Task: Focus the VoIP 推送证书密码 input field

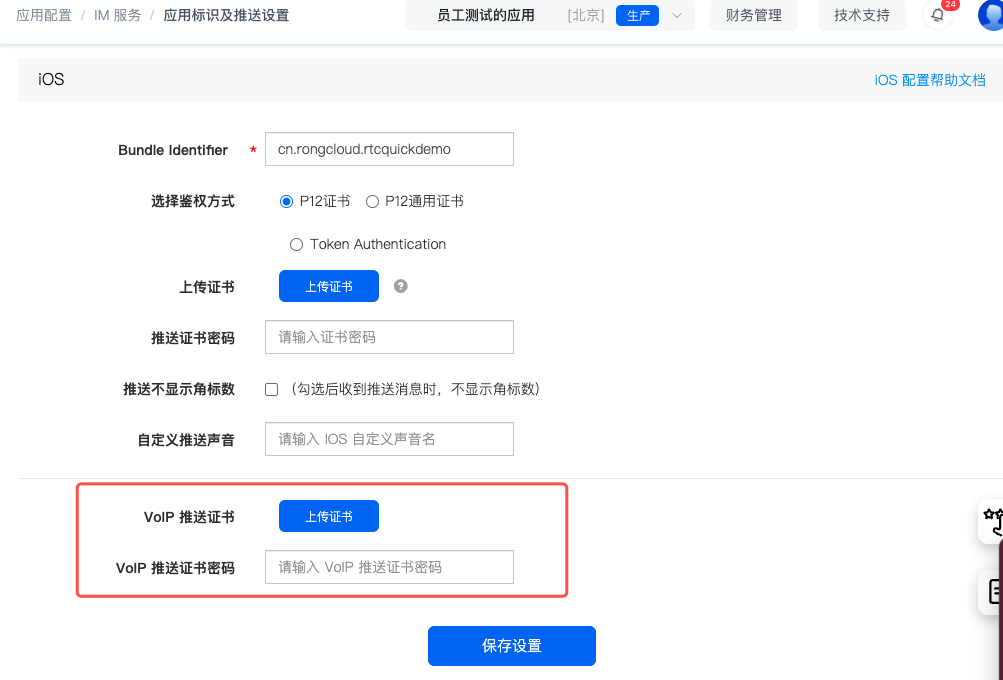Action: [389, 567]
